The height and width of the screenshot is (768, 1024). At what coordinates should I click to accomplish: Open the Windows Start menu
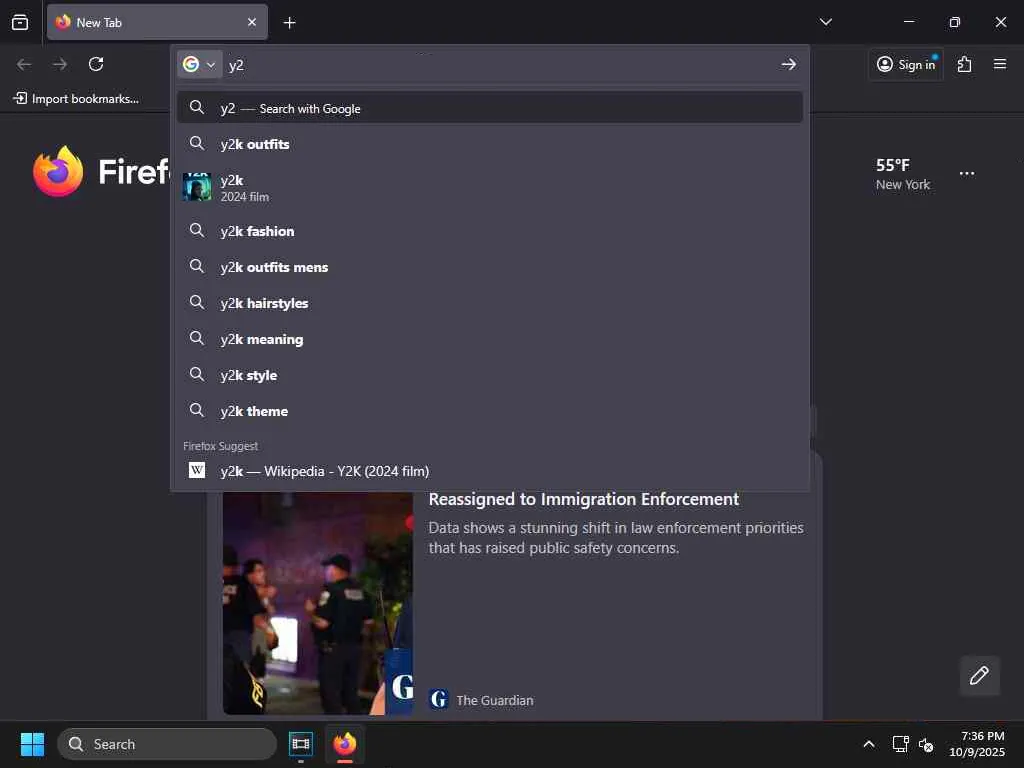point(32,744)
